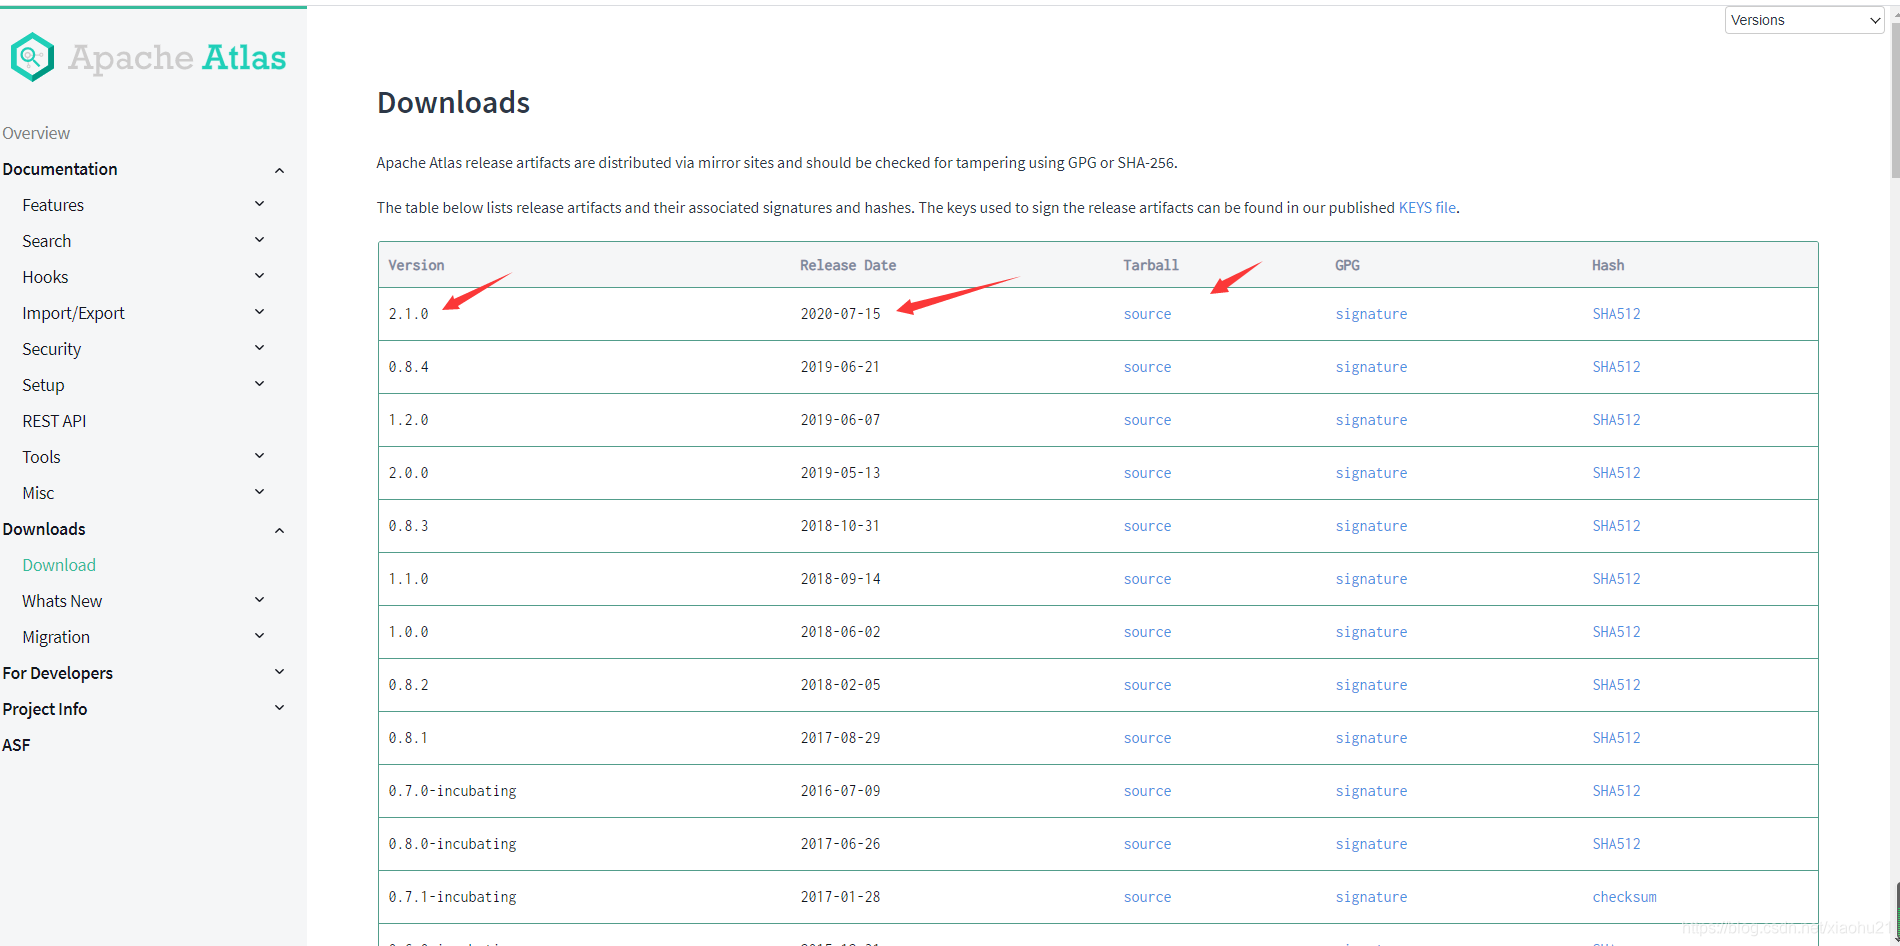Click the Release Date column header
This screenshot has height=946, width=1900.
848,265
